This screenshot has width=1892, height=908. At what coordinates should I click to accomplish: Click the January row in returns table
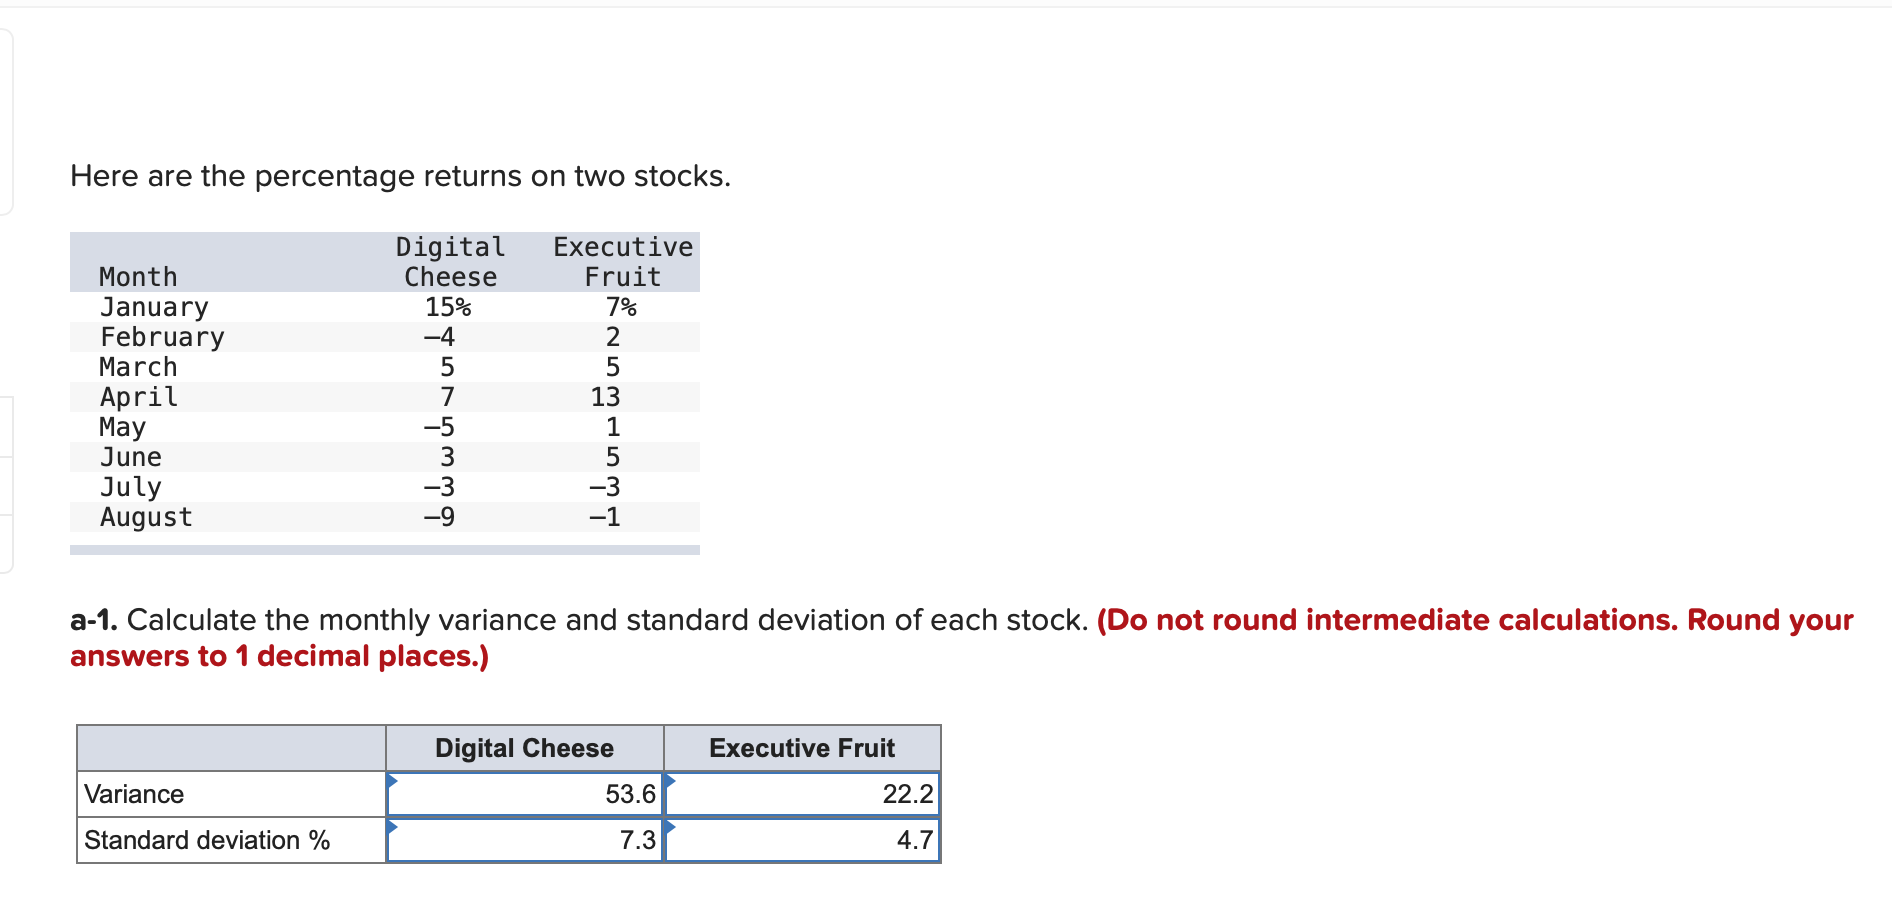point(385,307)
